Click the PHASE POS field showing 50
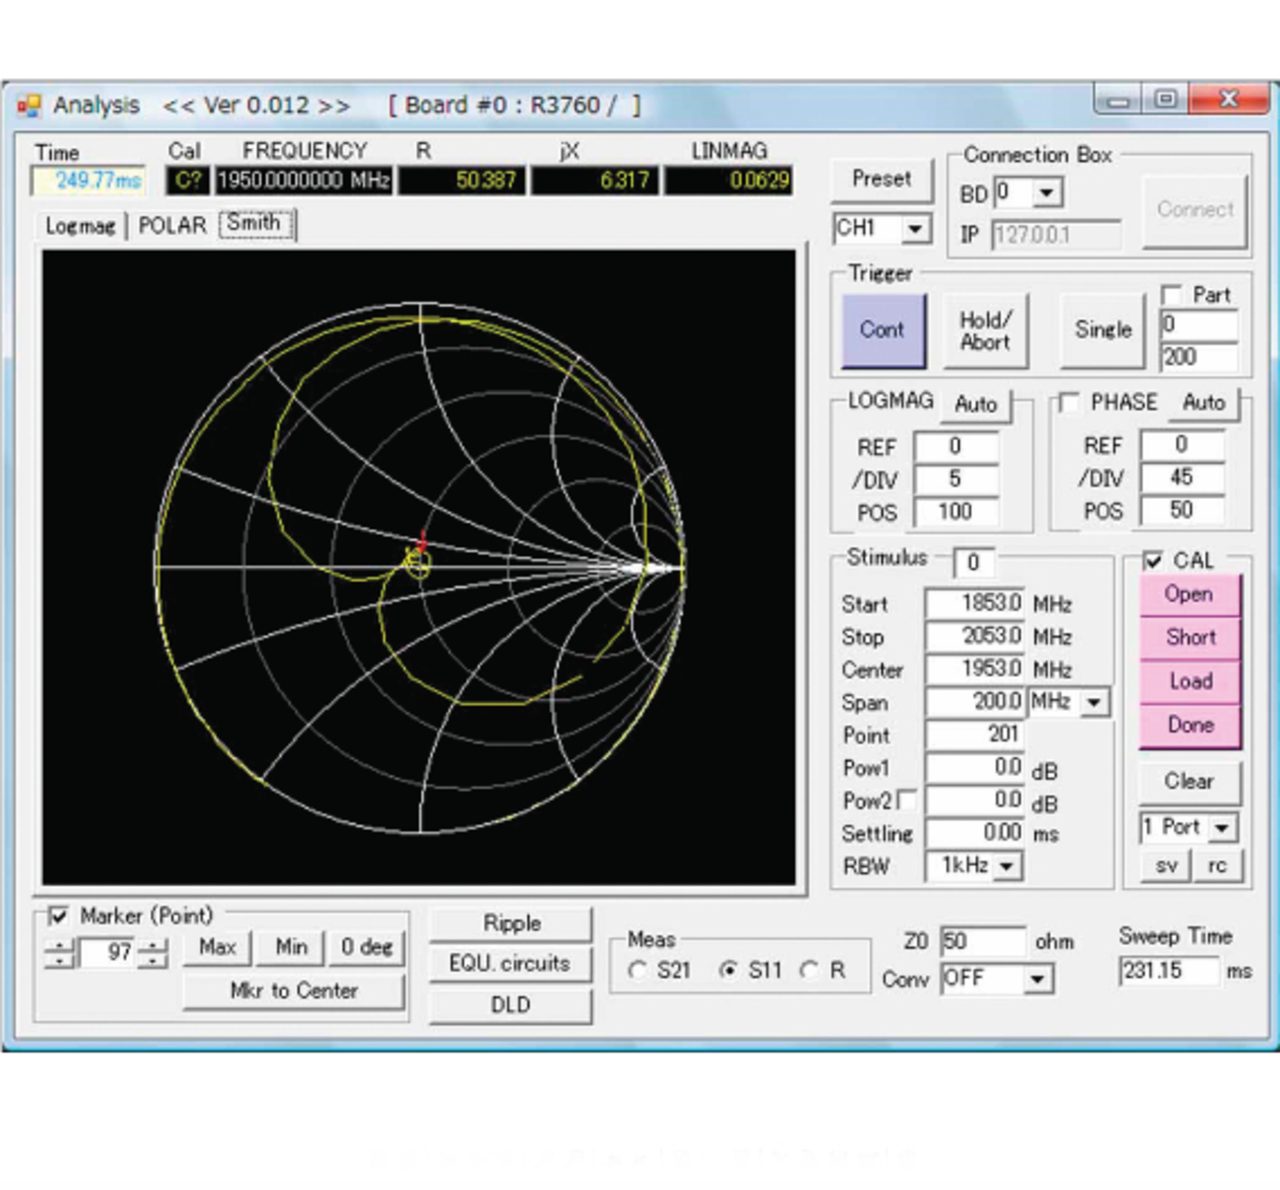 [1182, 510]
